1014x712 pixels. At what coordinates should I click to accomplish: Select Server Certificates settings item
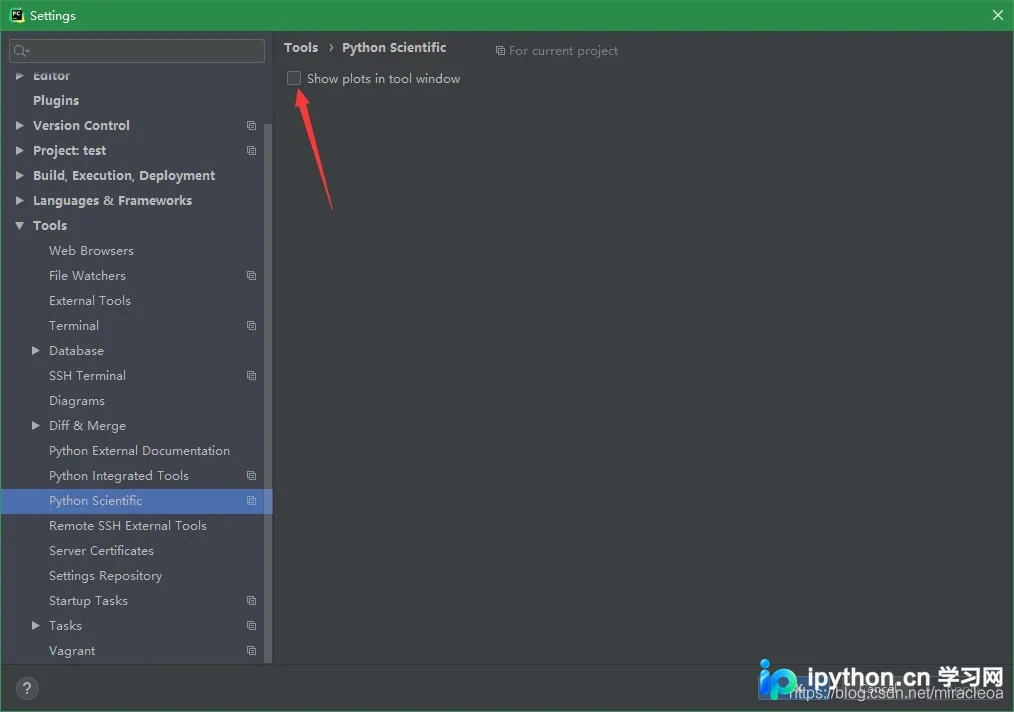[101, 551]
